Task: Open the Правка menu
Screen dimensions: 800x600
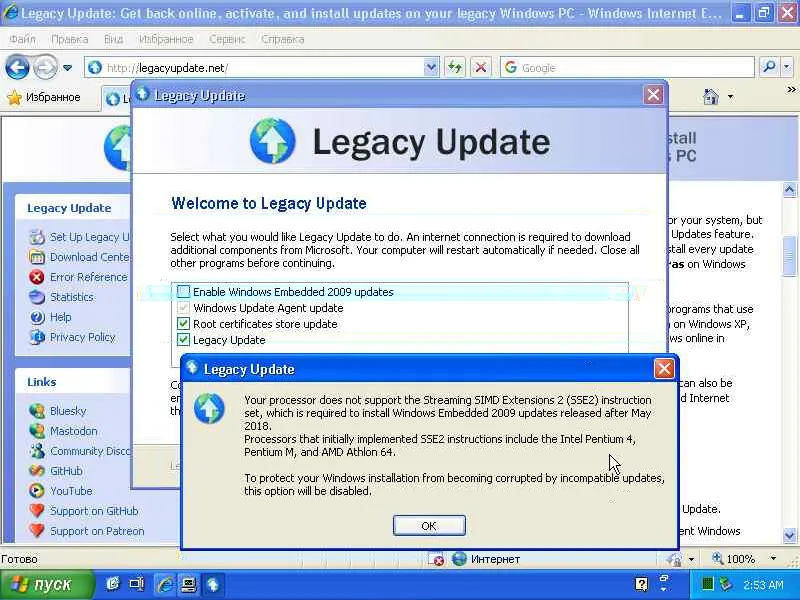Action: tap(69, 39)
